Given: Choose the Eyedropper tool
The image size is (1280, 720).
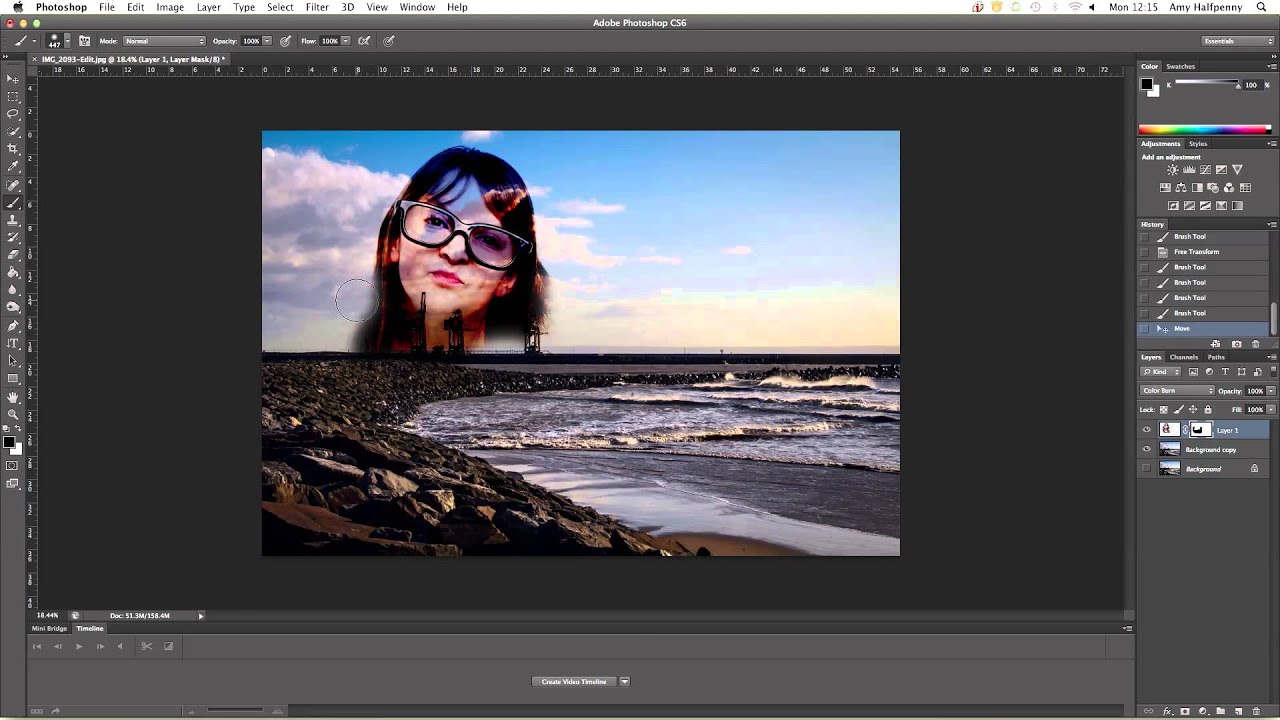Looking at the screenshot, I should 13,166.
